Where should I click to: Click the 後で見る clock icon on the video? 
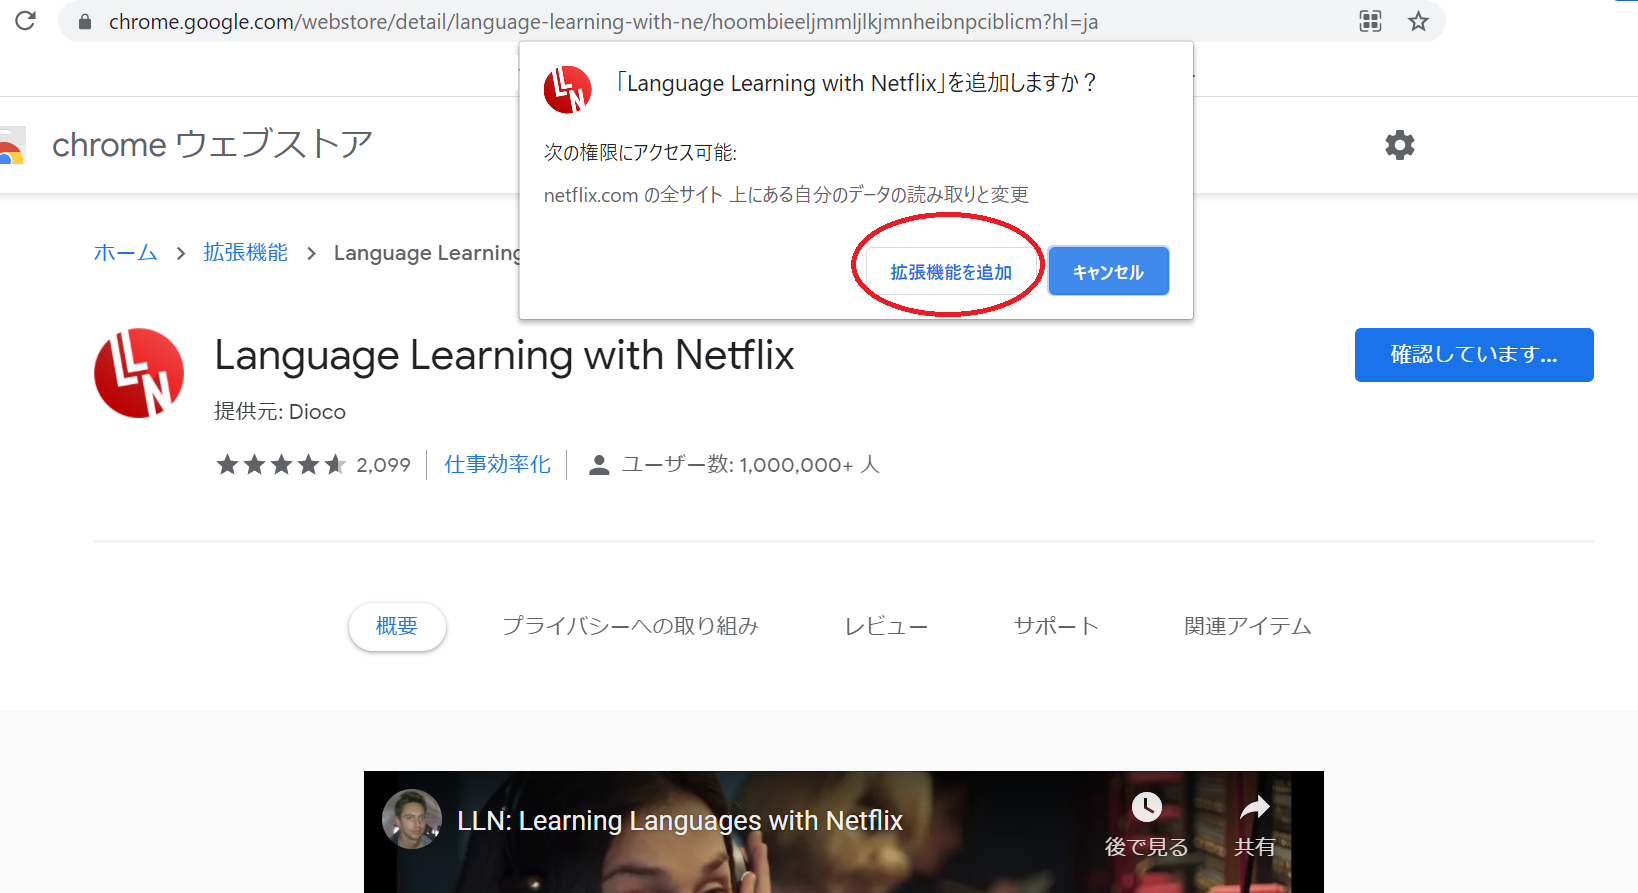[x=1146, y=807]
